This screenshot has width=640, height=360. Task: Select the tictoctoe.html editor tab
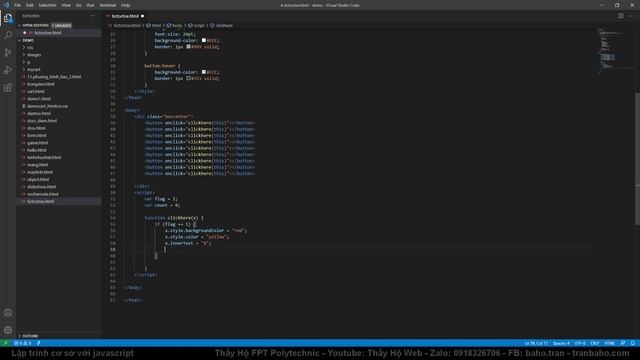(124, 16)
